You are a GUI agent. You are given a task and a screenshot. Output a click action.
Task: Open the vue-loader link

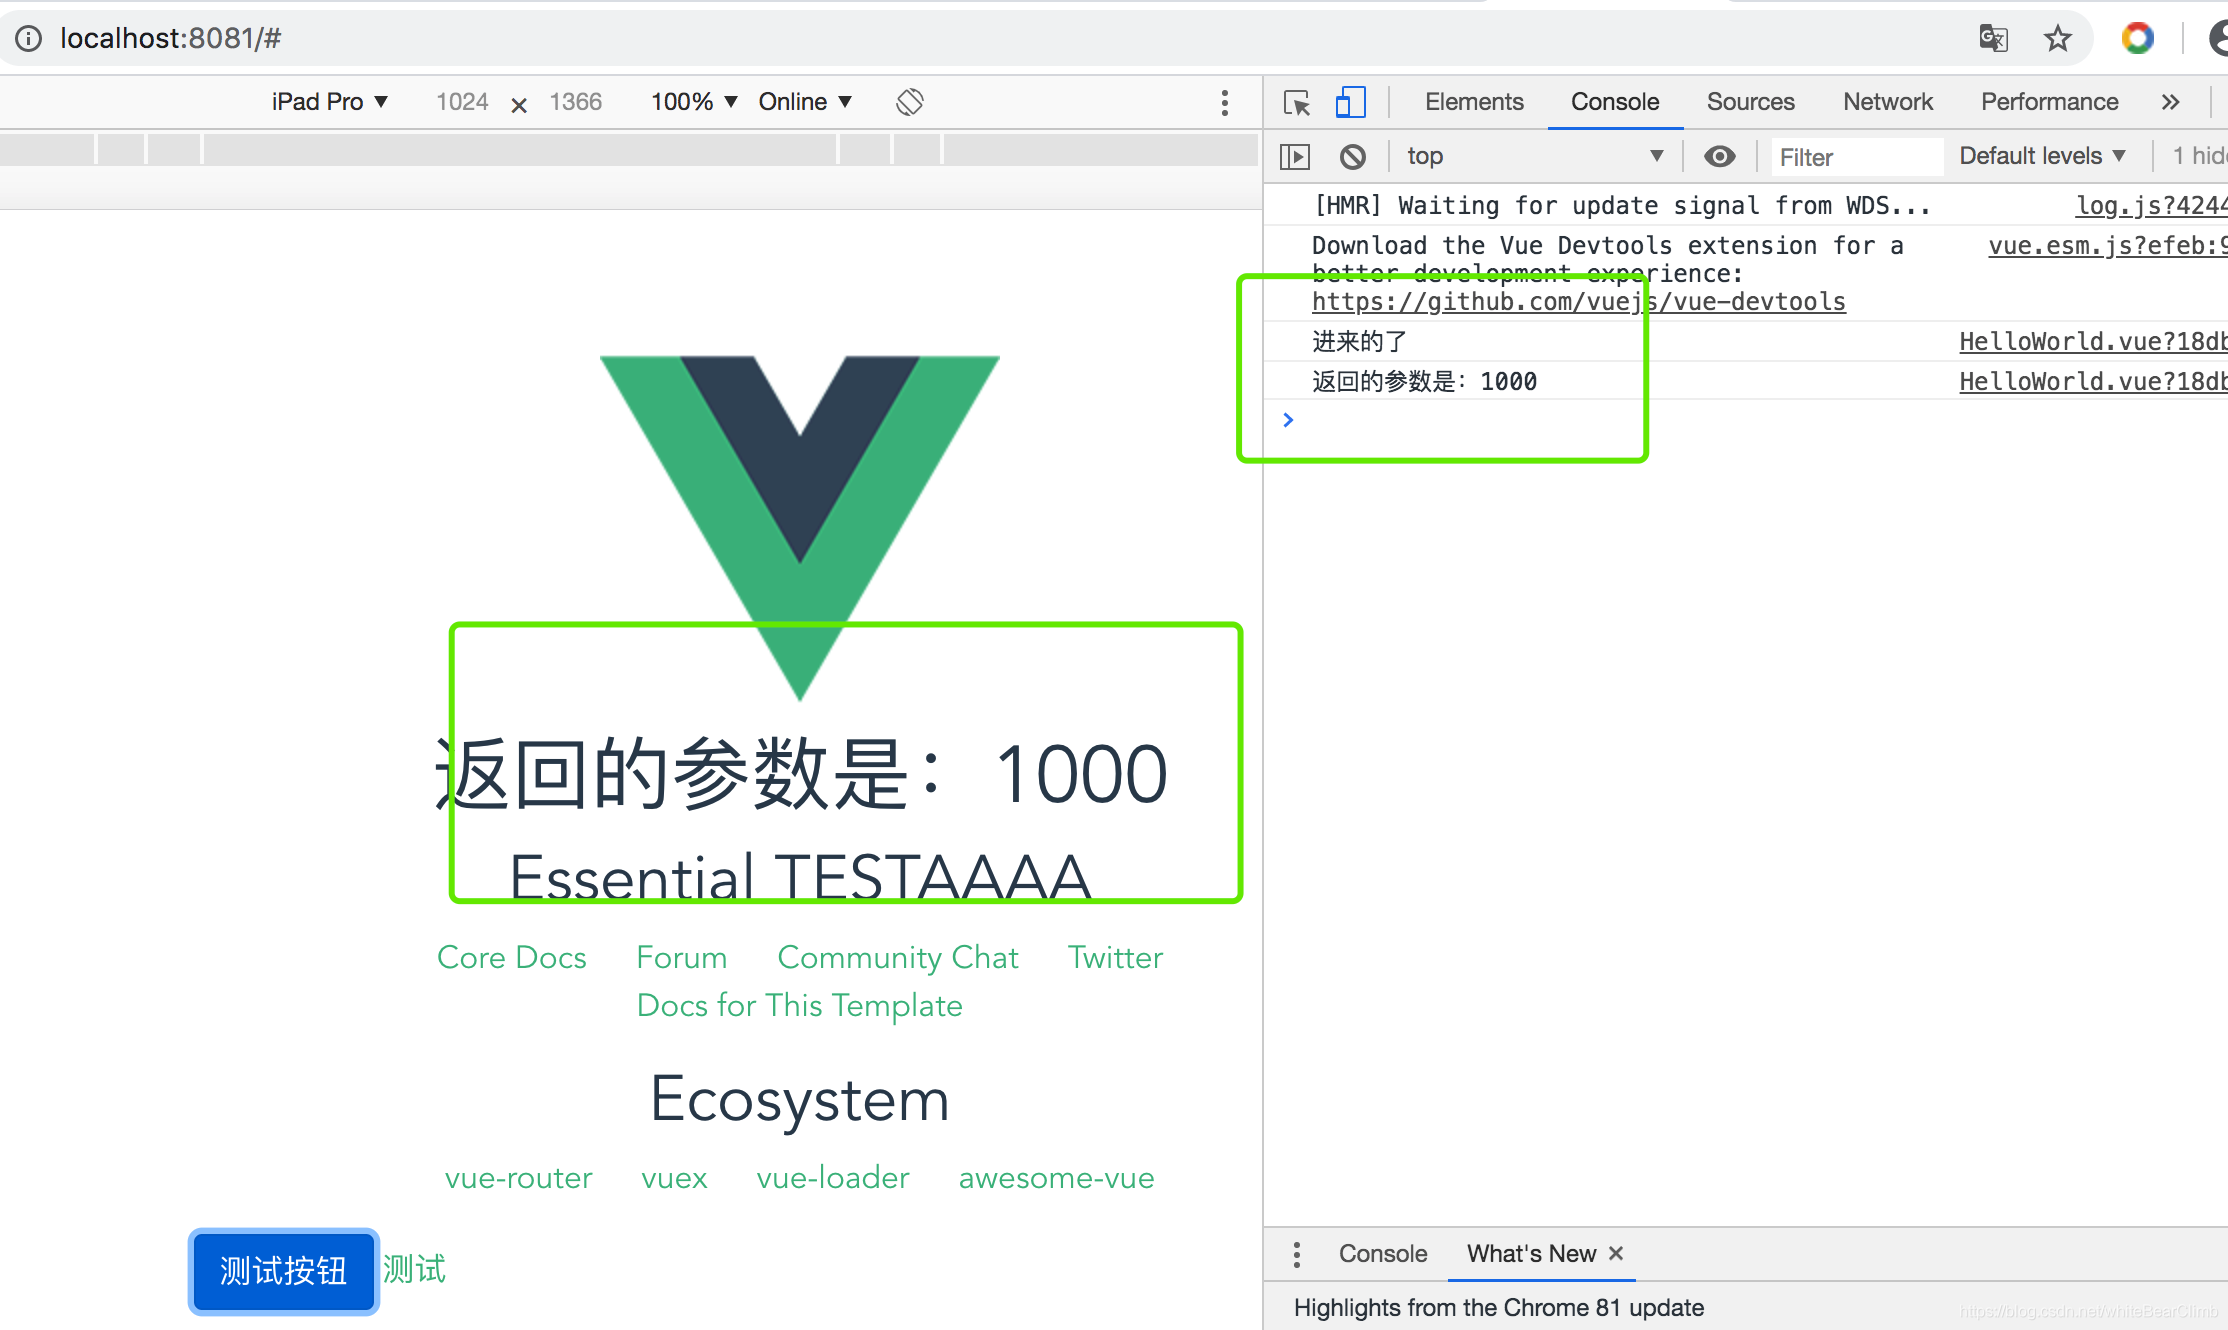pyautogui.click(x=833, y=1177)
